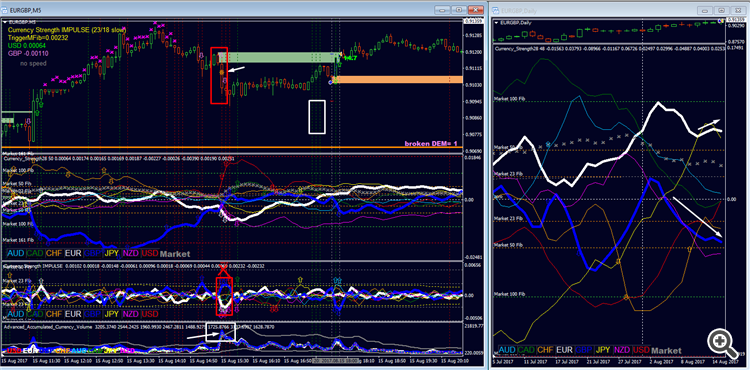Close the EURGBP,M5 window
The image size is (750, 370).
click(475, 10)
